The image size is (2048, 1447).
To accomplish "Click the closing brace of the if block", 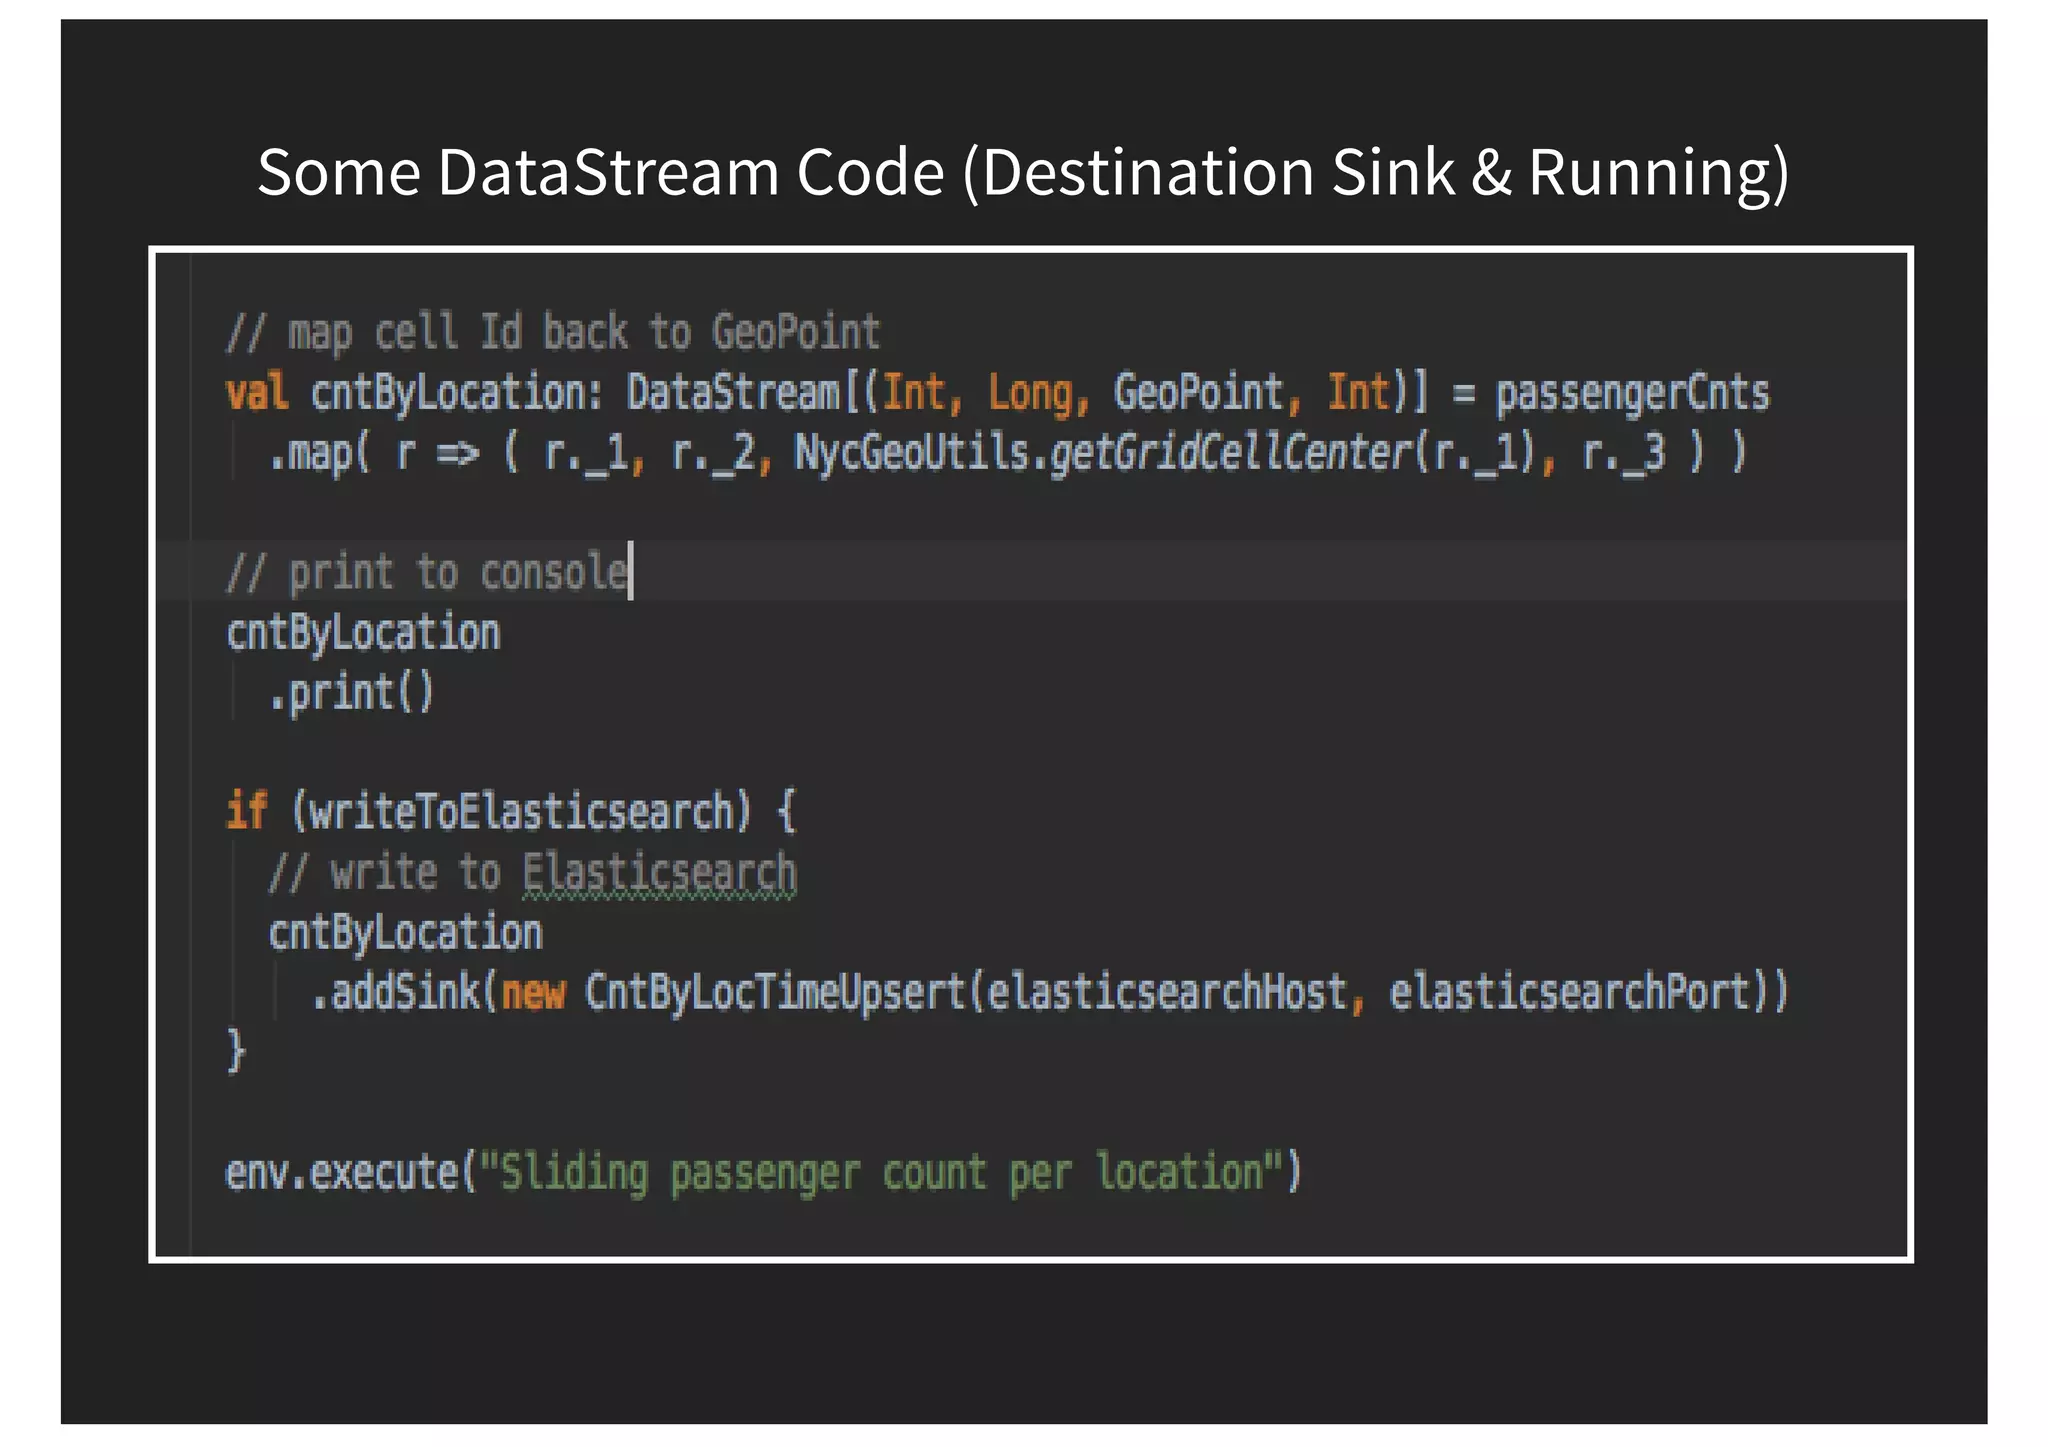I will pyautogui.click(x=236, y=1052).
